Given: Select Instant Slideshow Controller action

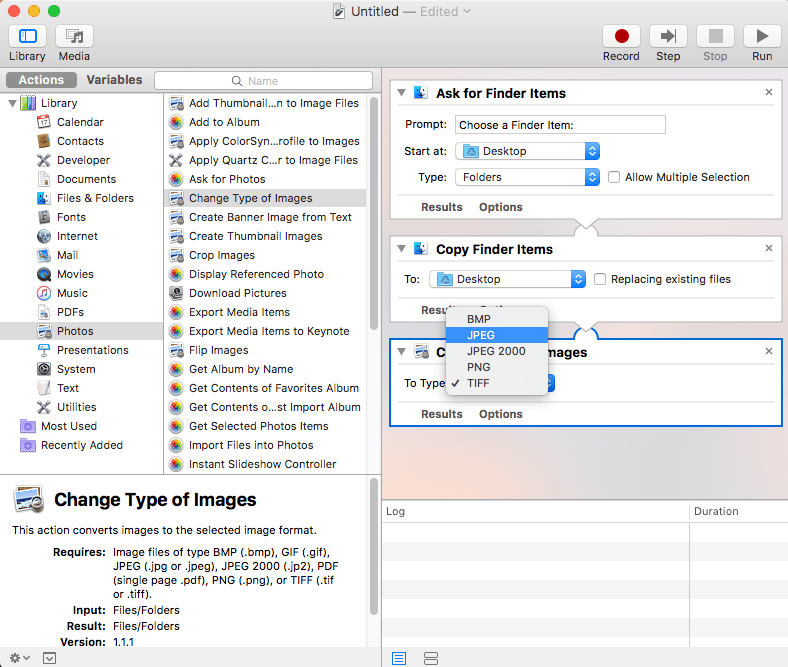Looking at the screenshot, I should pyautogui.click(x=262, y=464).
